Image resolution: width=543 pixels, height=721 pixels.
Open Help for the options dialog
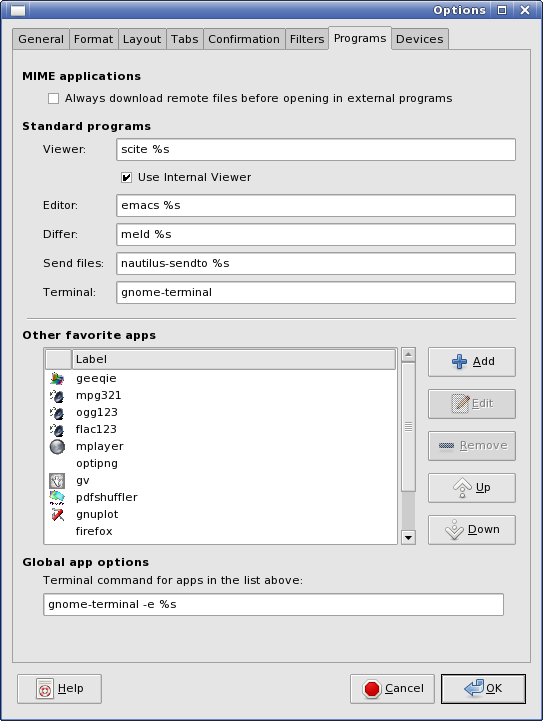59,689
